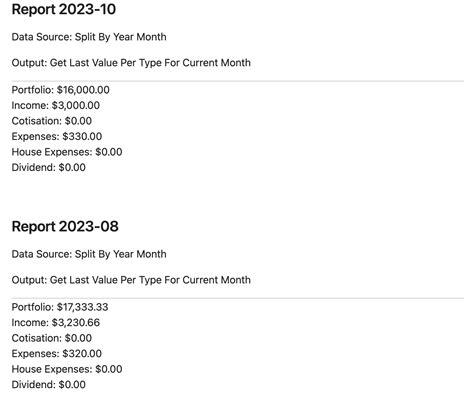The width and height of the screenshot is (474, 393).
Task: Click the Report 2023-08 heading
Action: (x=65, y=227)
